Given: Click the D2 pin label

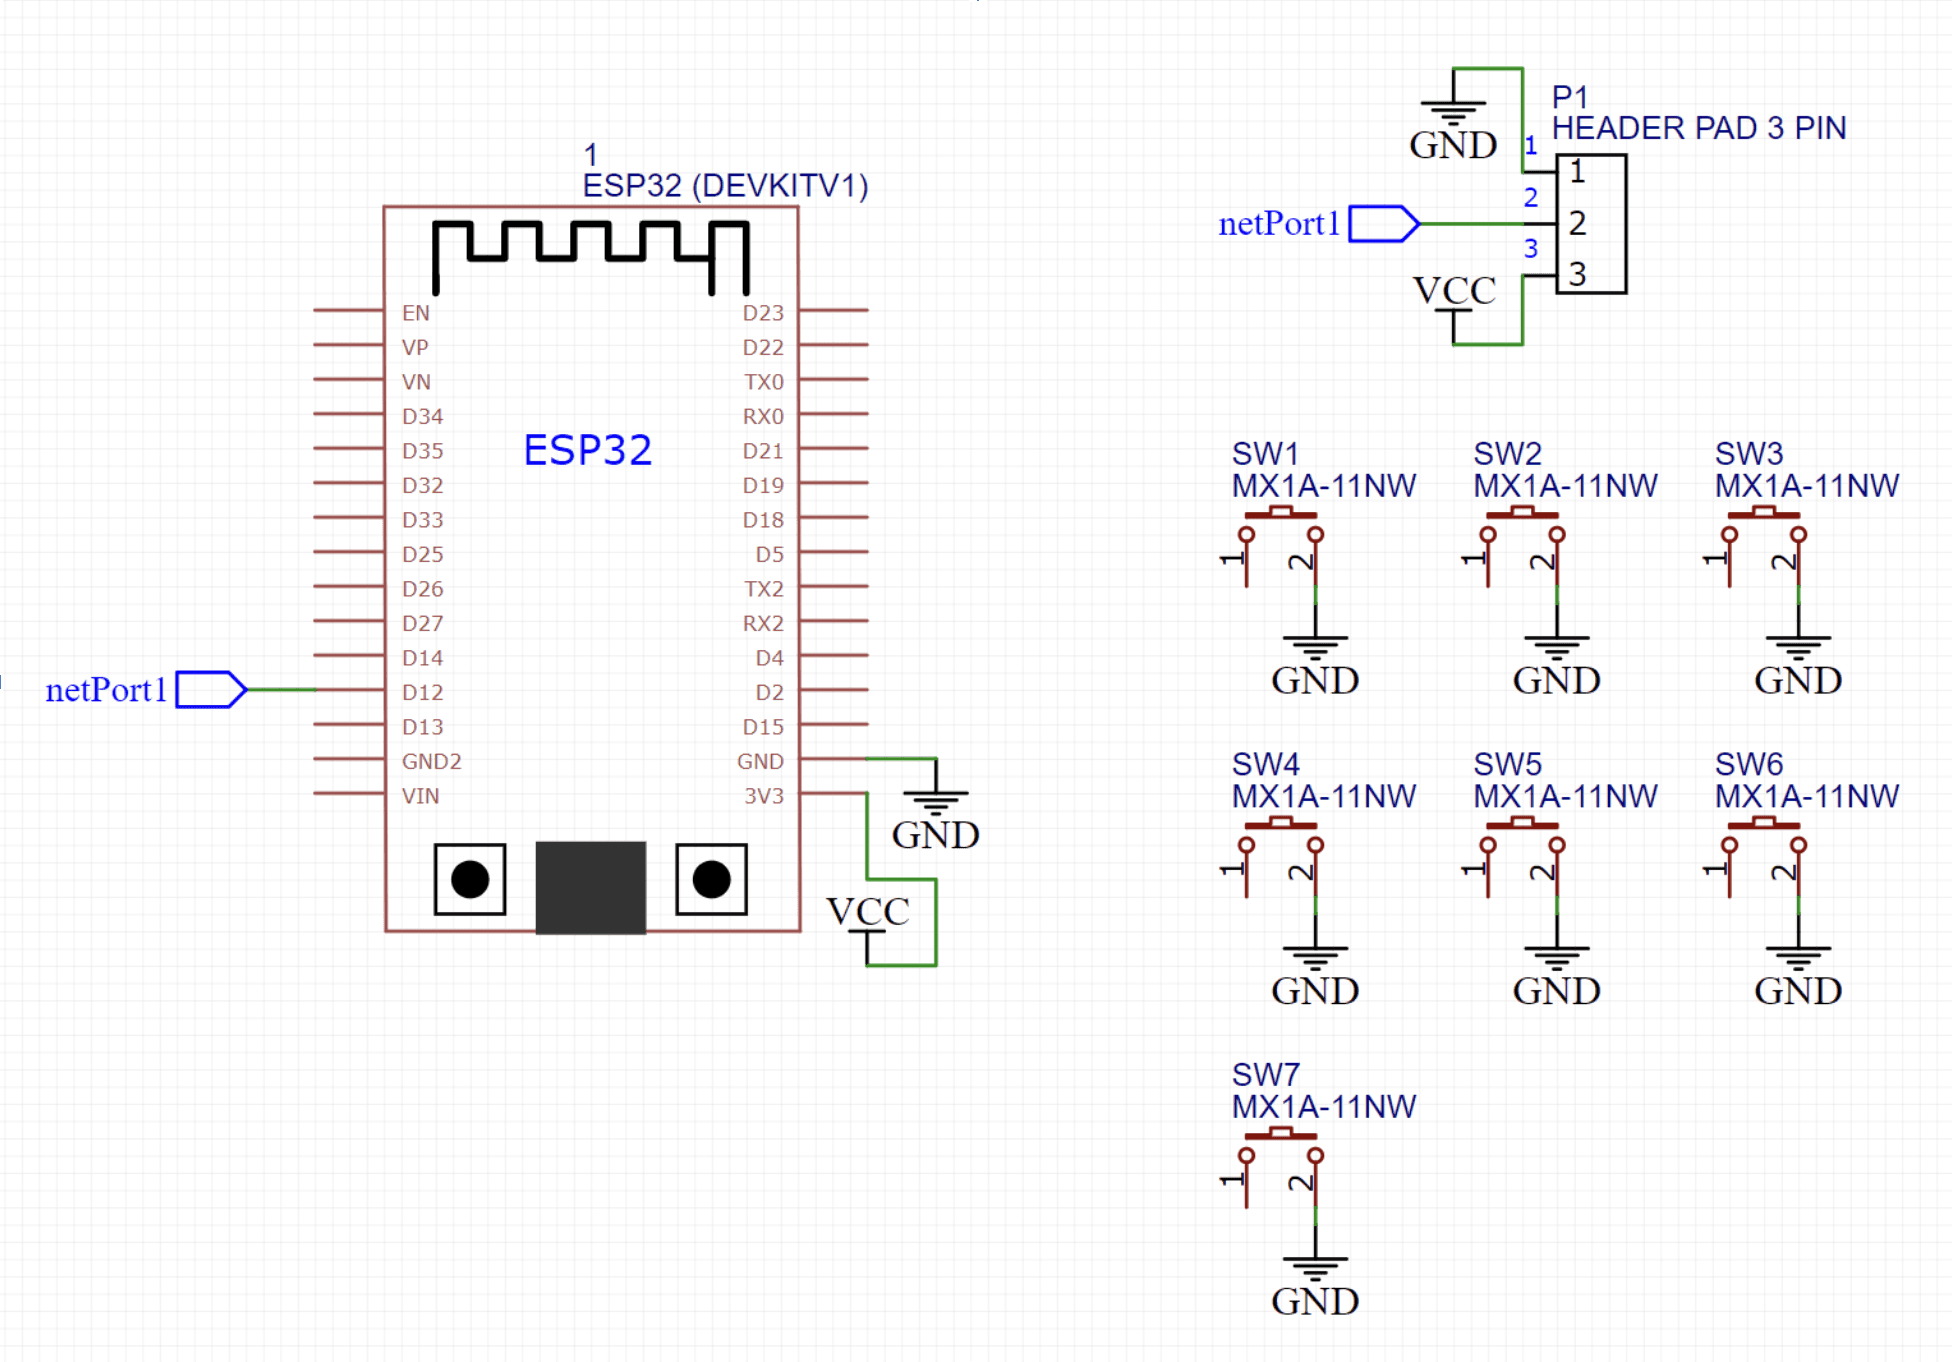Looking at the screenshot, I should [x=770, y=693].
